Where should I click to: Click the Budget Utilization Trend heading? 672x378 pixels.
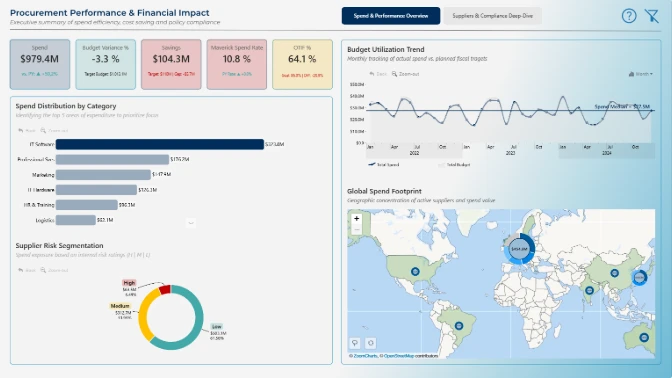(x=386, y=49)
